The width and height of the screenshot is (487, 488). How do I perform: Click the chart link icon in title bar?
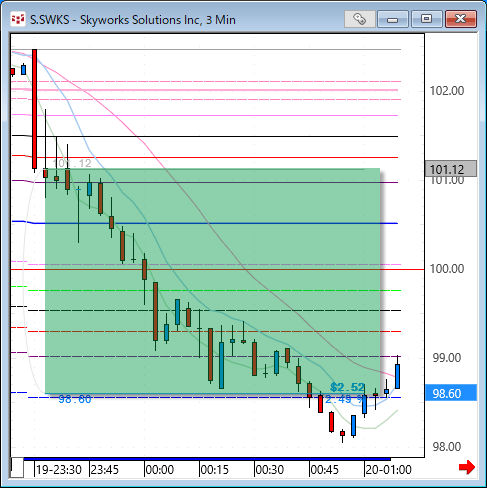click(359, 19)
